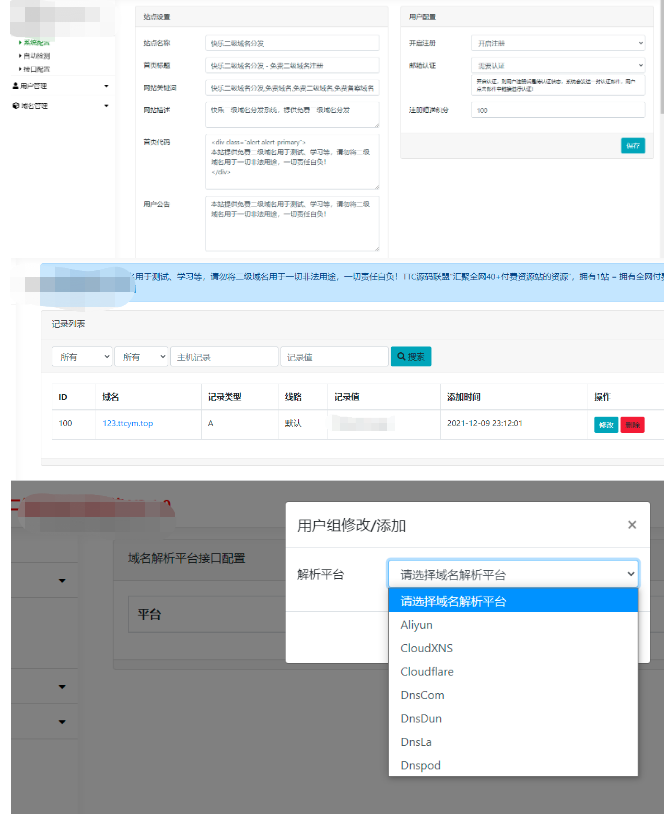Image resolution: width=664 pixels, height=814 pixels.
Task: Open the 开启注册 registration dropdown
Action: click(558, 43)
